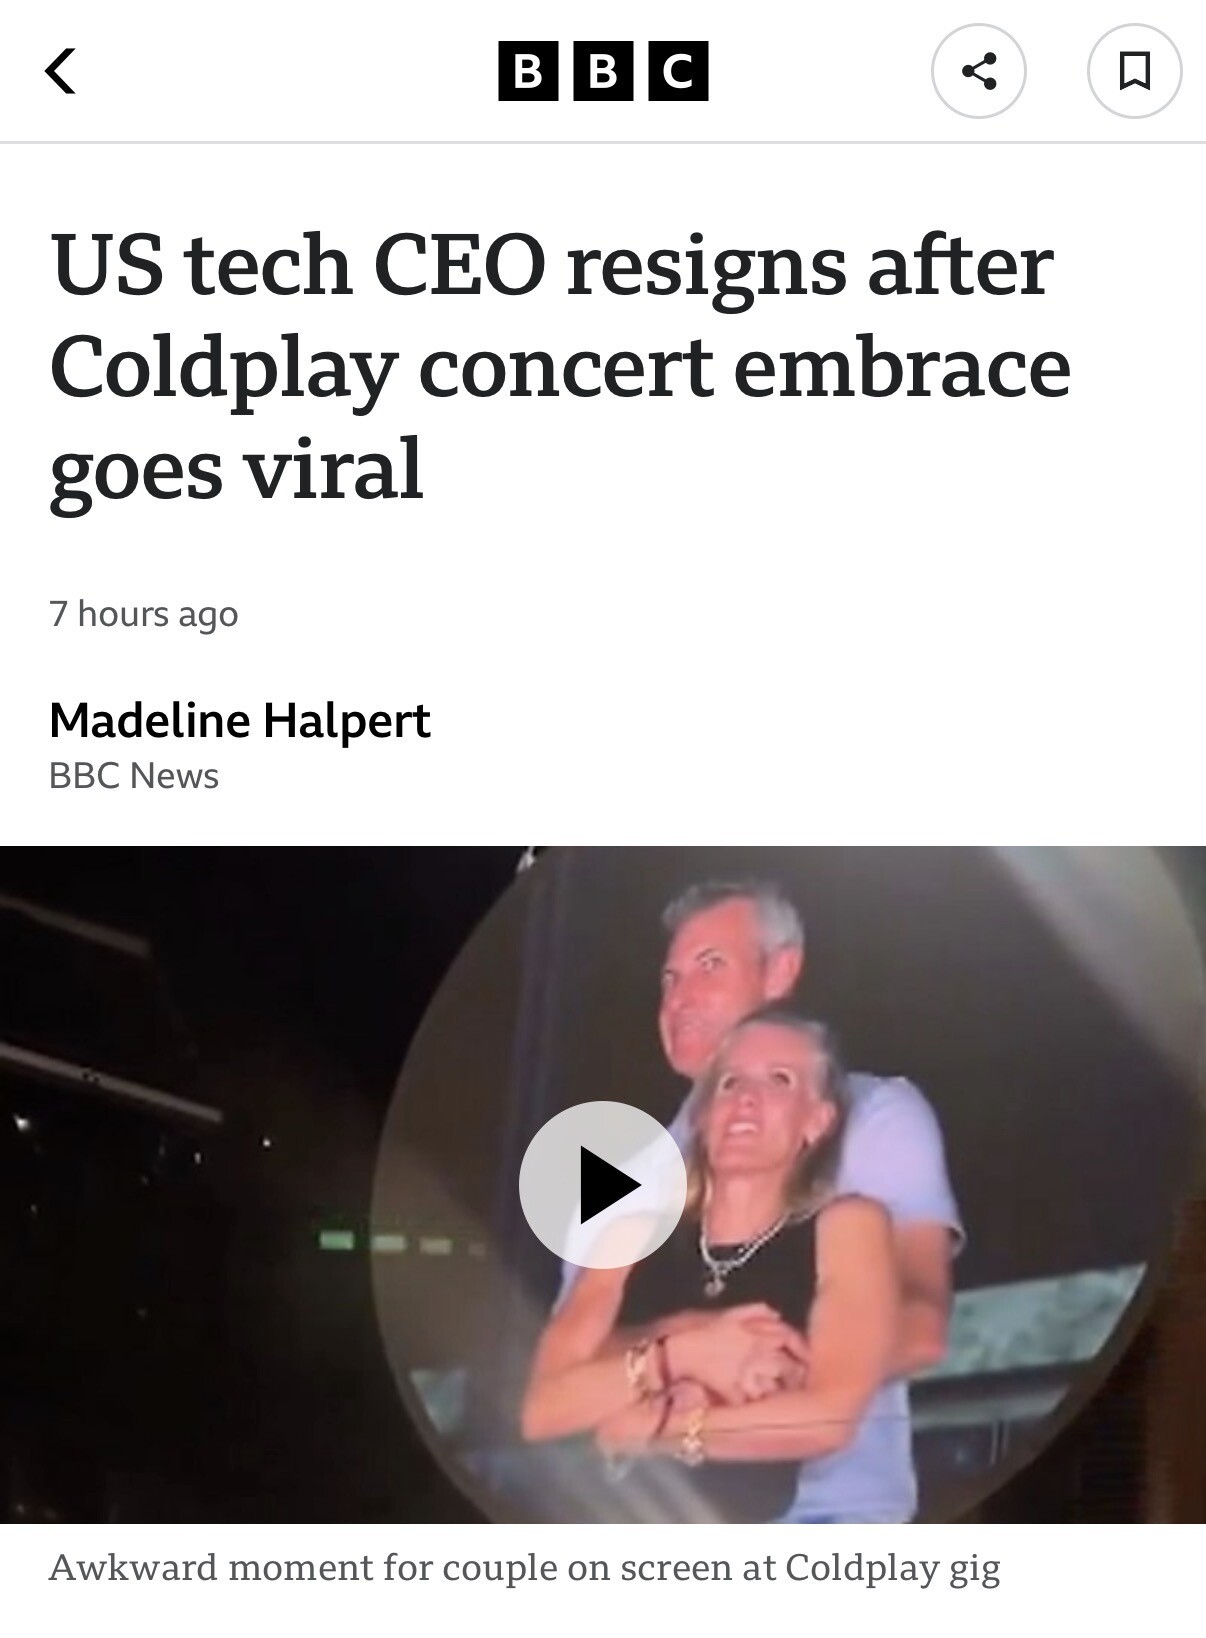Go back using the left arrow
This screenshot has width=1206, height=1638.
(x=61, y=71)
